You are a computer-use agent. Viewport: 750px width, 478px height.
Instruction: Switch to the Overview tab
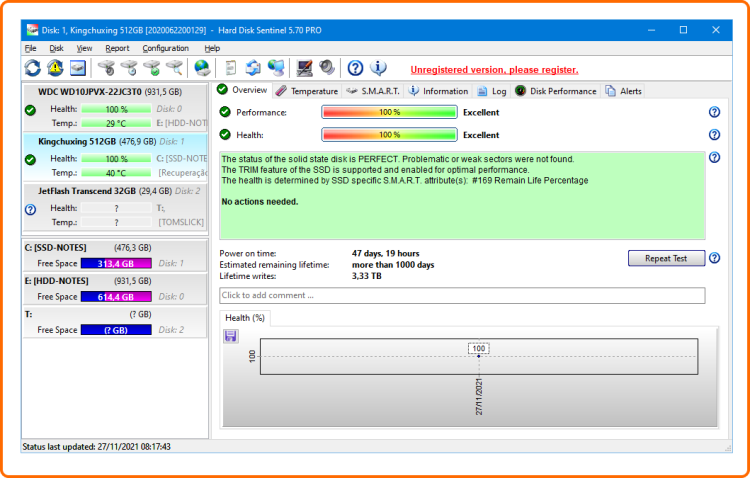coord(242,90)
